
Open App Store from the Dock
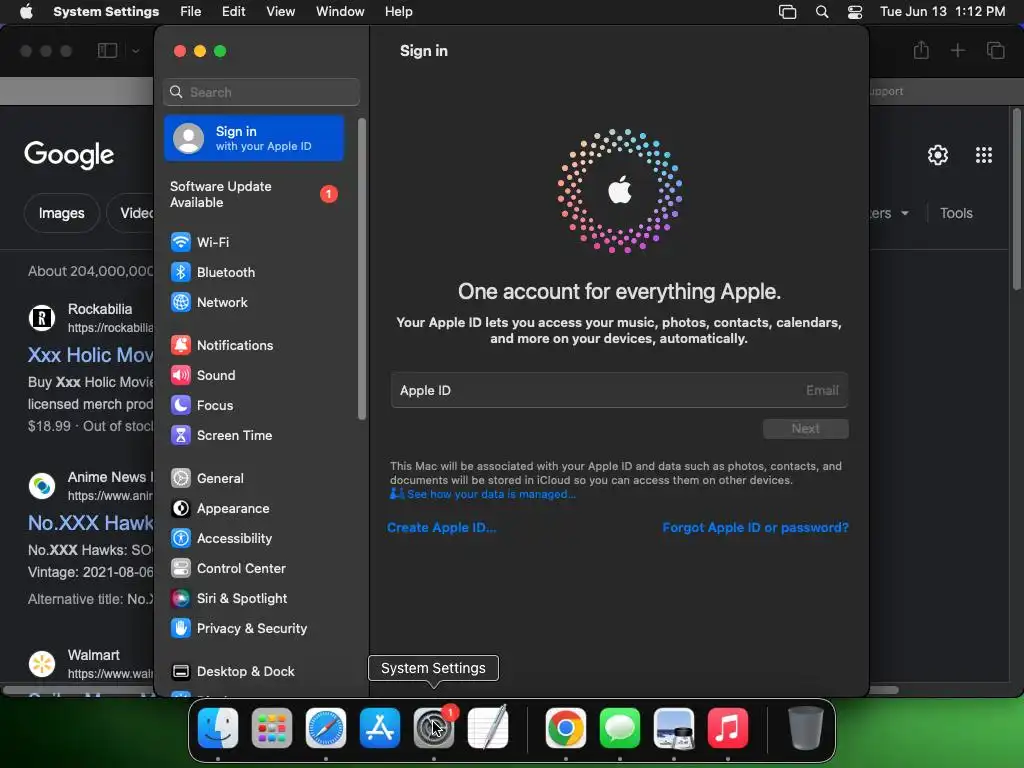tap(380, 728)
